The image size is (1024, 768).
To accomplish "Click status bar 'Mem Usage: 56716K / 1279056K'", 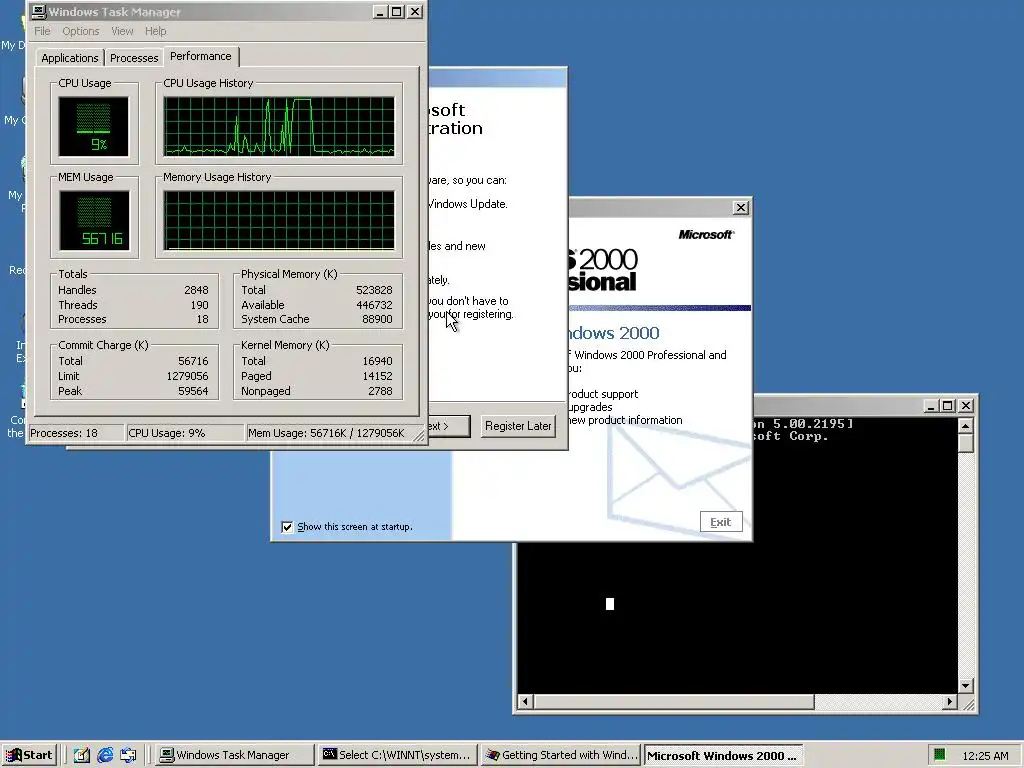I will click(327, 433).
